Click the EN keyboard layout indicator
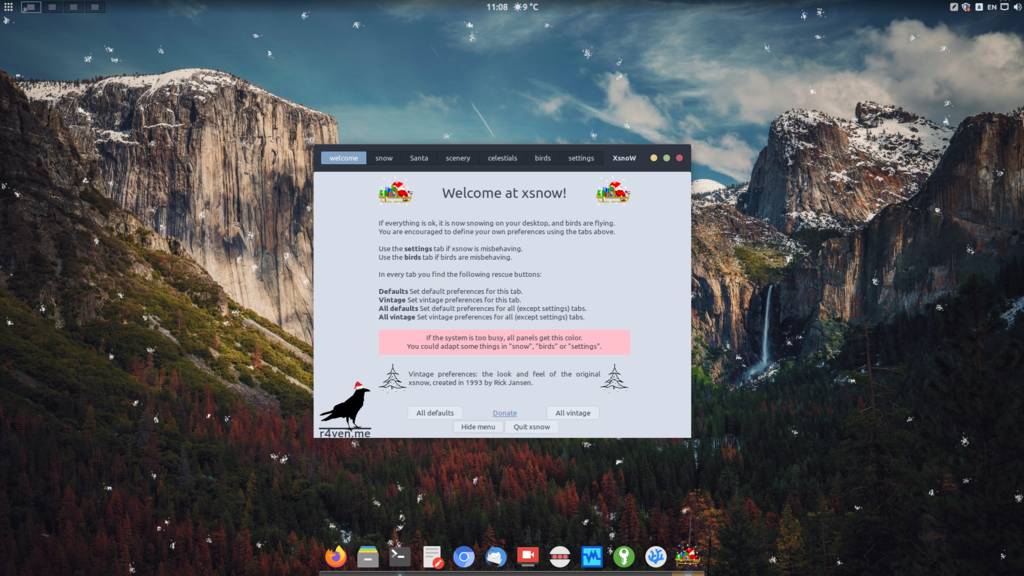This screenshot has width=1024, height=576. click(992, 7)
